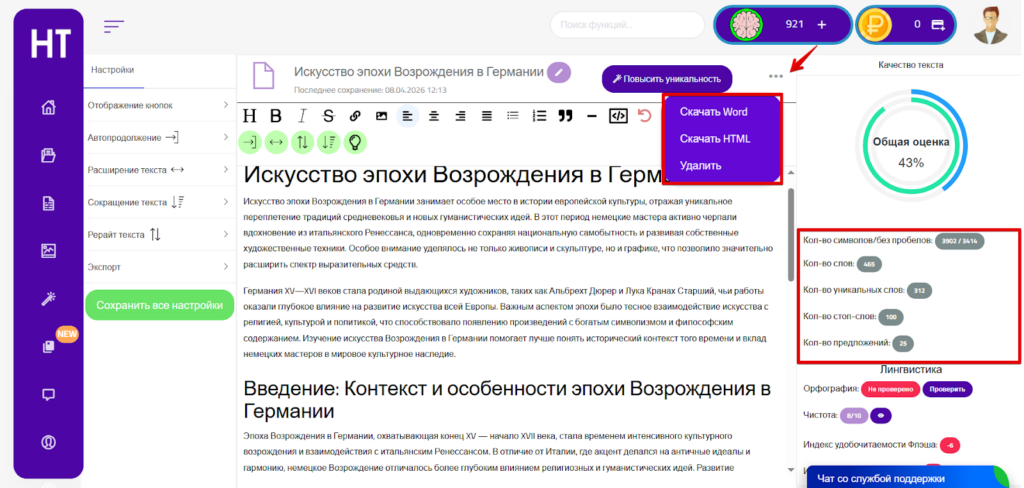Open chat icon in left sidebar

point(48,395)
